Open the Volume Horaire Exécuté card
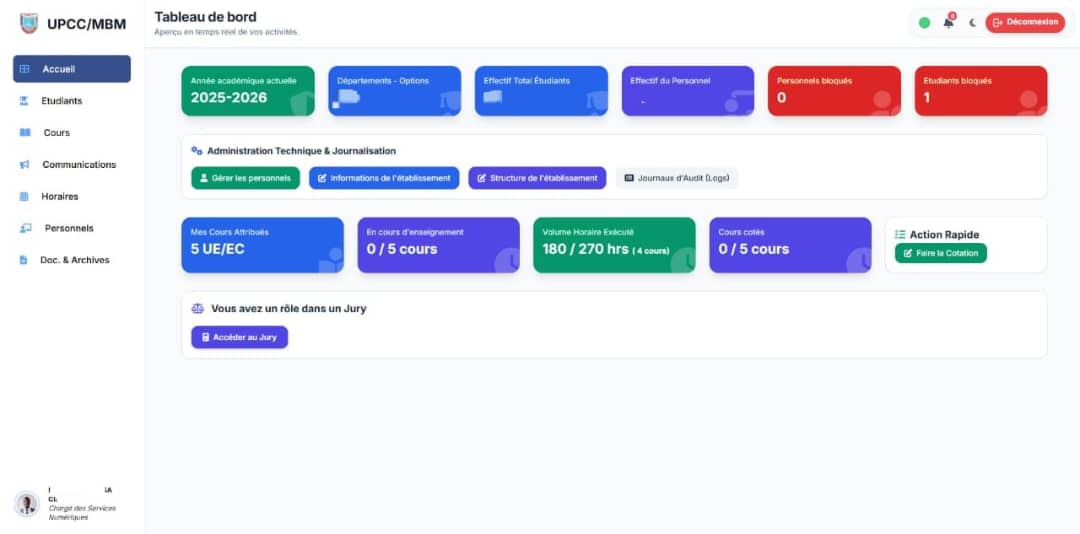Image resolution: width=1080 pixels, height=534 pixels. click(614, 245)
